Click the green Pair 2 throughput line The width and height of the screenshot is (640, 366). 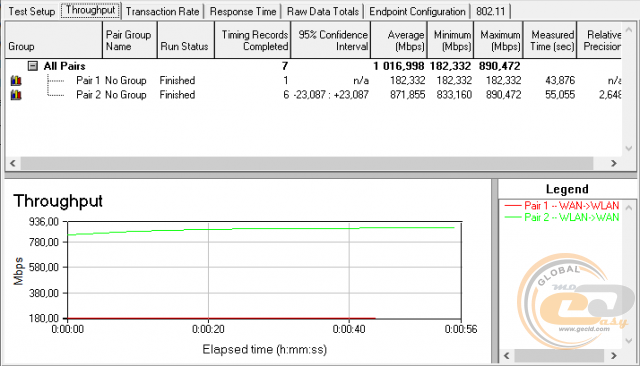click(x=261, y=229)
